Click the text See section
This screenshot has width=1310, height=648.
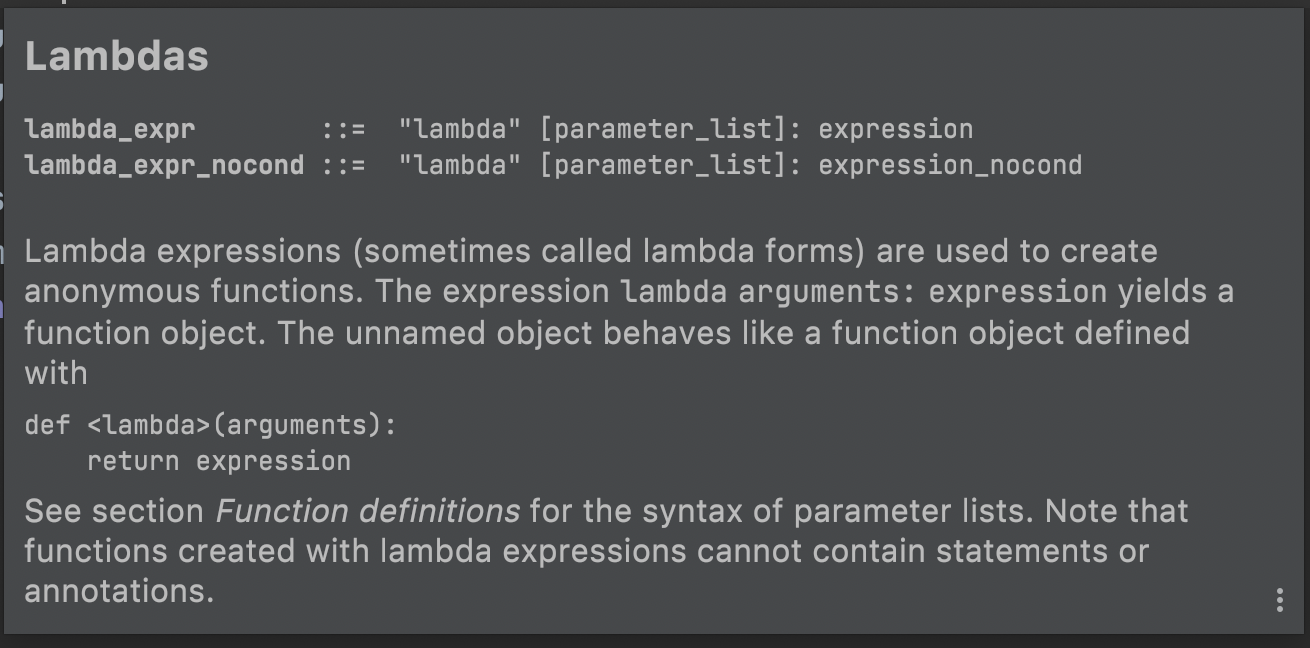coord(114,511)
